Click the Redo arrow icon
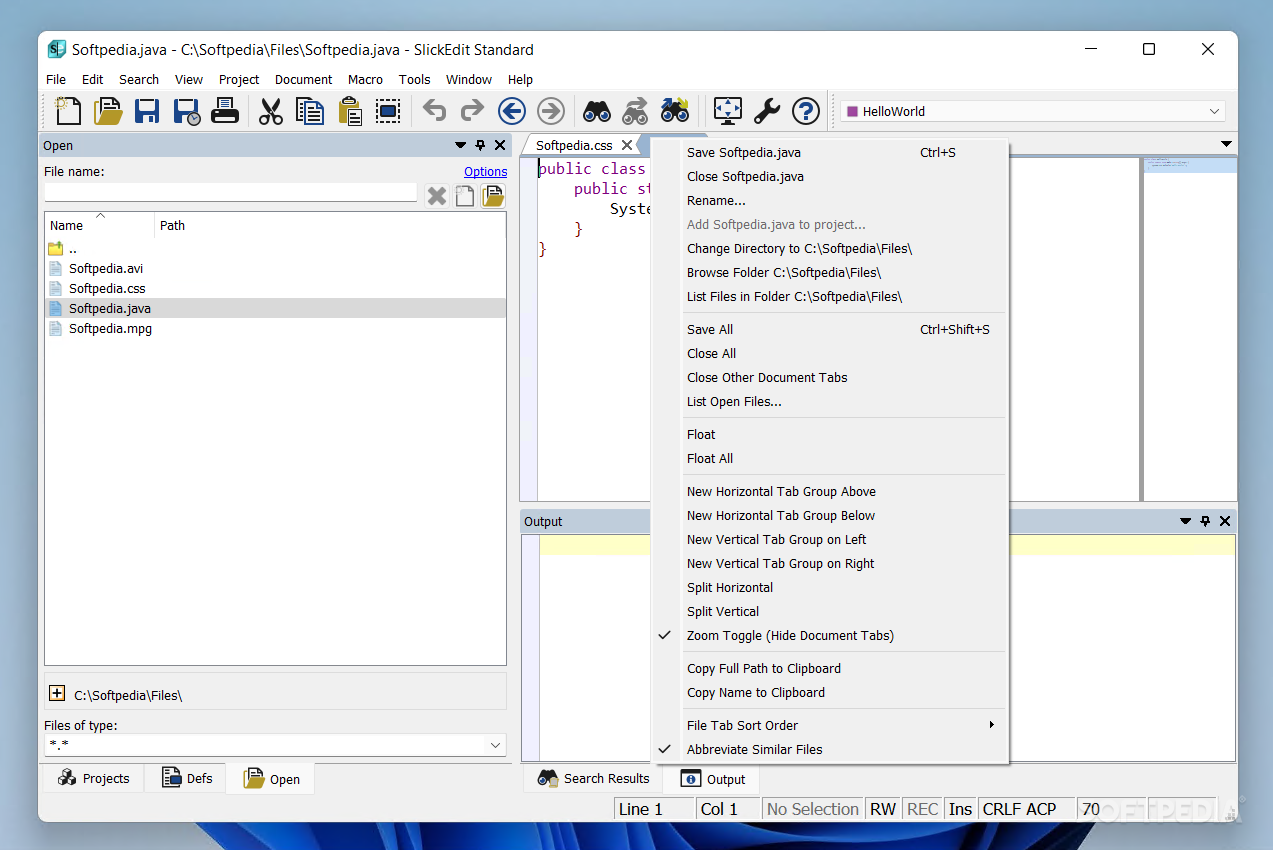The width and height of the screenshot is (1273, 850). [472, 110]
